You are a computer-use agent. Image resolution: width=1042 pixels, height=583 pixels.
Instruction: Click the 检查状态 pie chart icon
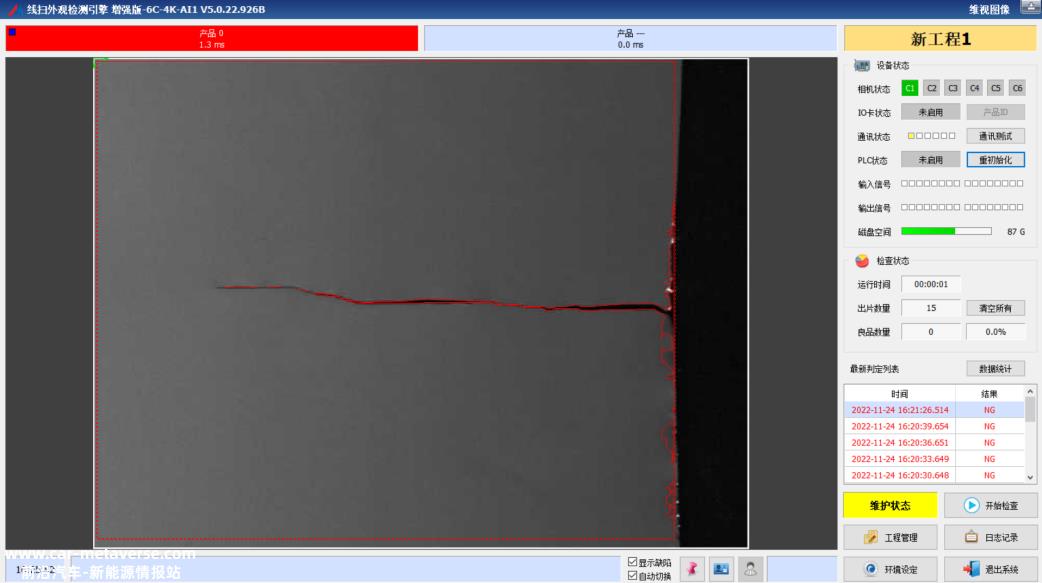point(862,261)
